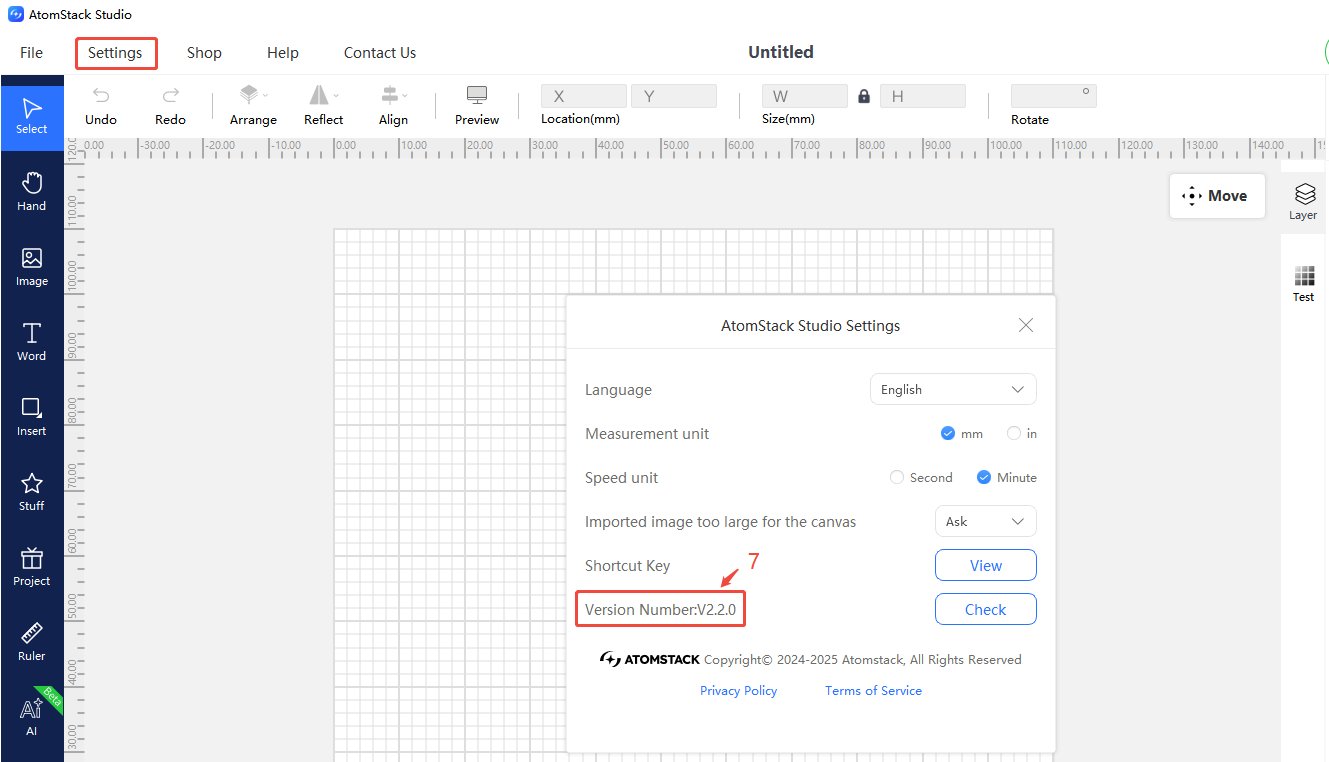1329x762 pixels.
Task: Open the Project gift box panel
Action: tap(32, 567)
